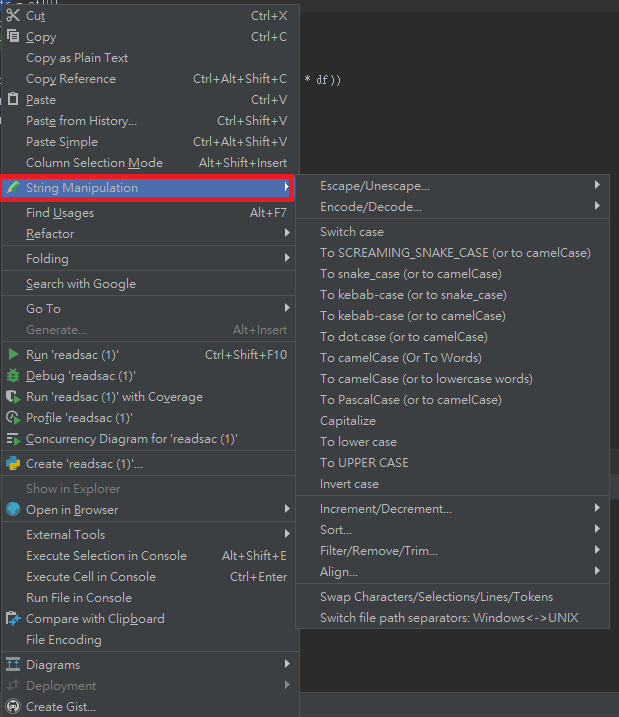
Task: Click the Open in Browser globe icon
Action: click(x=13, y=510)
